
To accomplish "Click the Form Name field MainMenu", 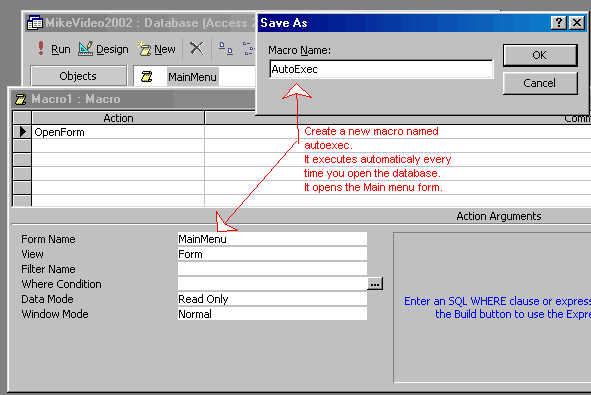I will click(x=272, y=239).
